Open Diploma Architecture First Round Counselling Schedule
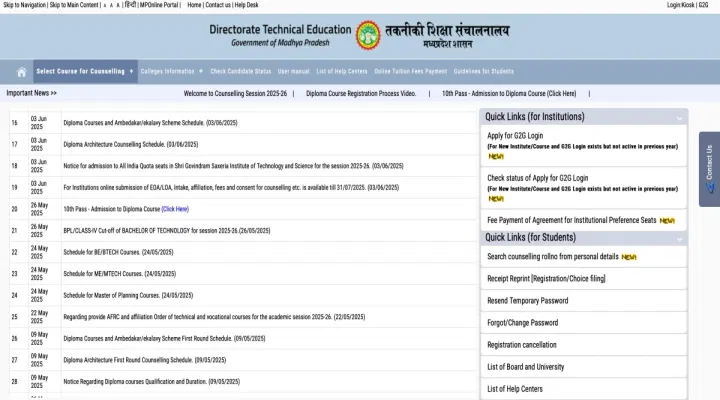 (x=145, y=360)
